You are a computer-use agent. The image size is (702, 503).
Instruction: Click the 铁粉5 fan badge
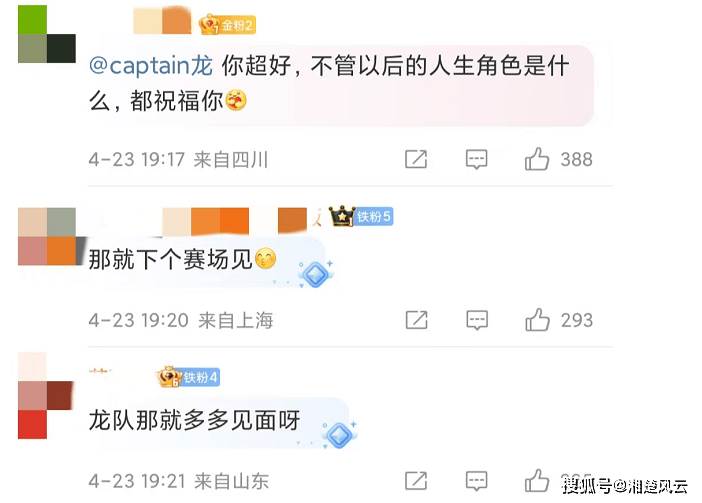click(361, 217)
